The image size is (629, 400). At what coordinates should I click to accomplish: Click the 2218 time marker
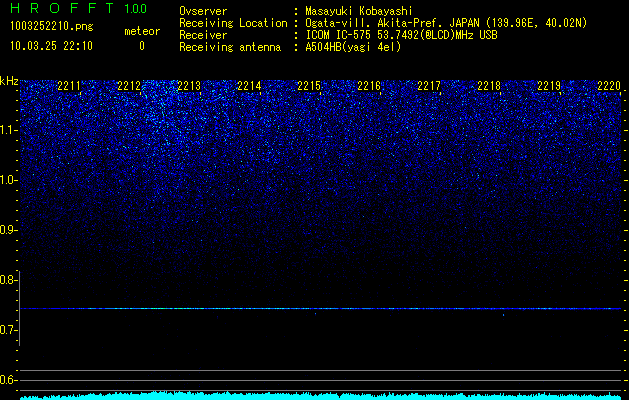(x=489, y=86)
